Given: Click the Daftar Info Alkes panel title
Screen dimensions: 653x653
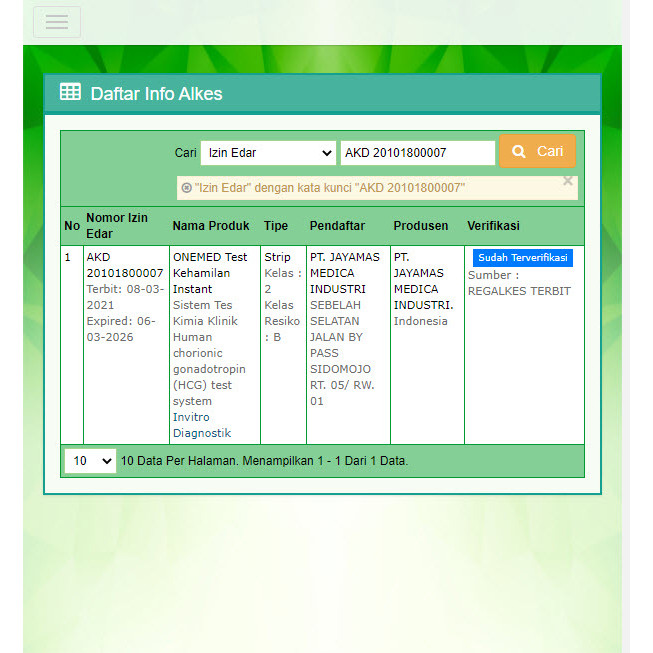Looking at the screenshot, I should click(156, 94).
